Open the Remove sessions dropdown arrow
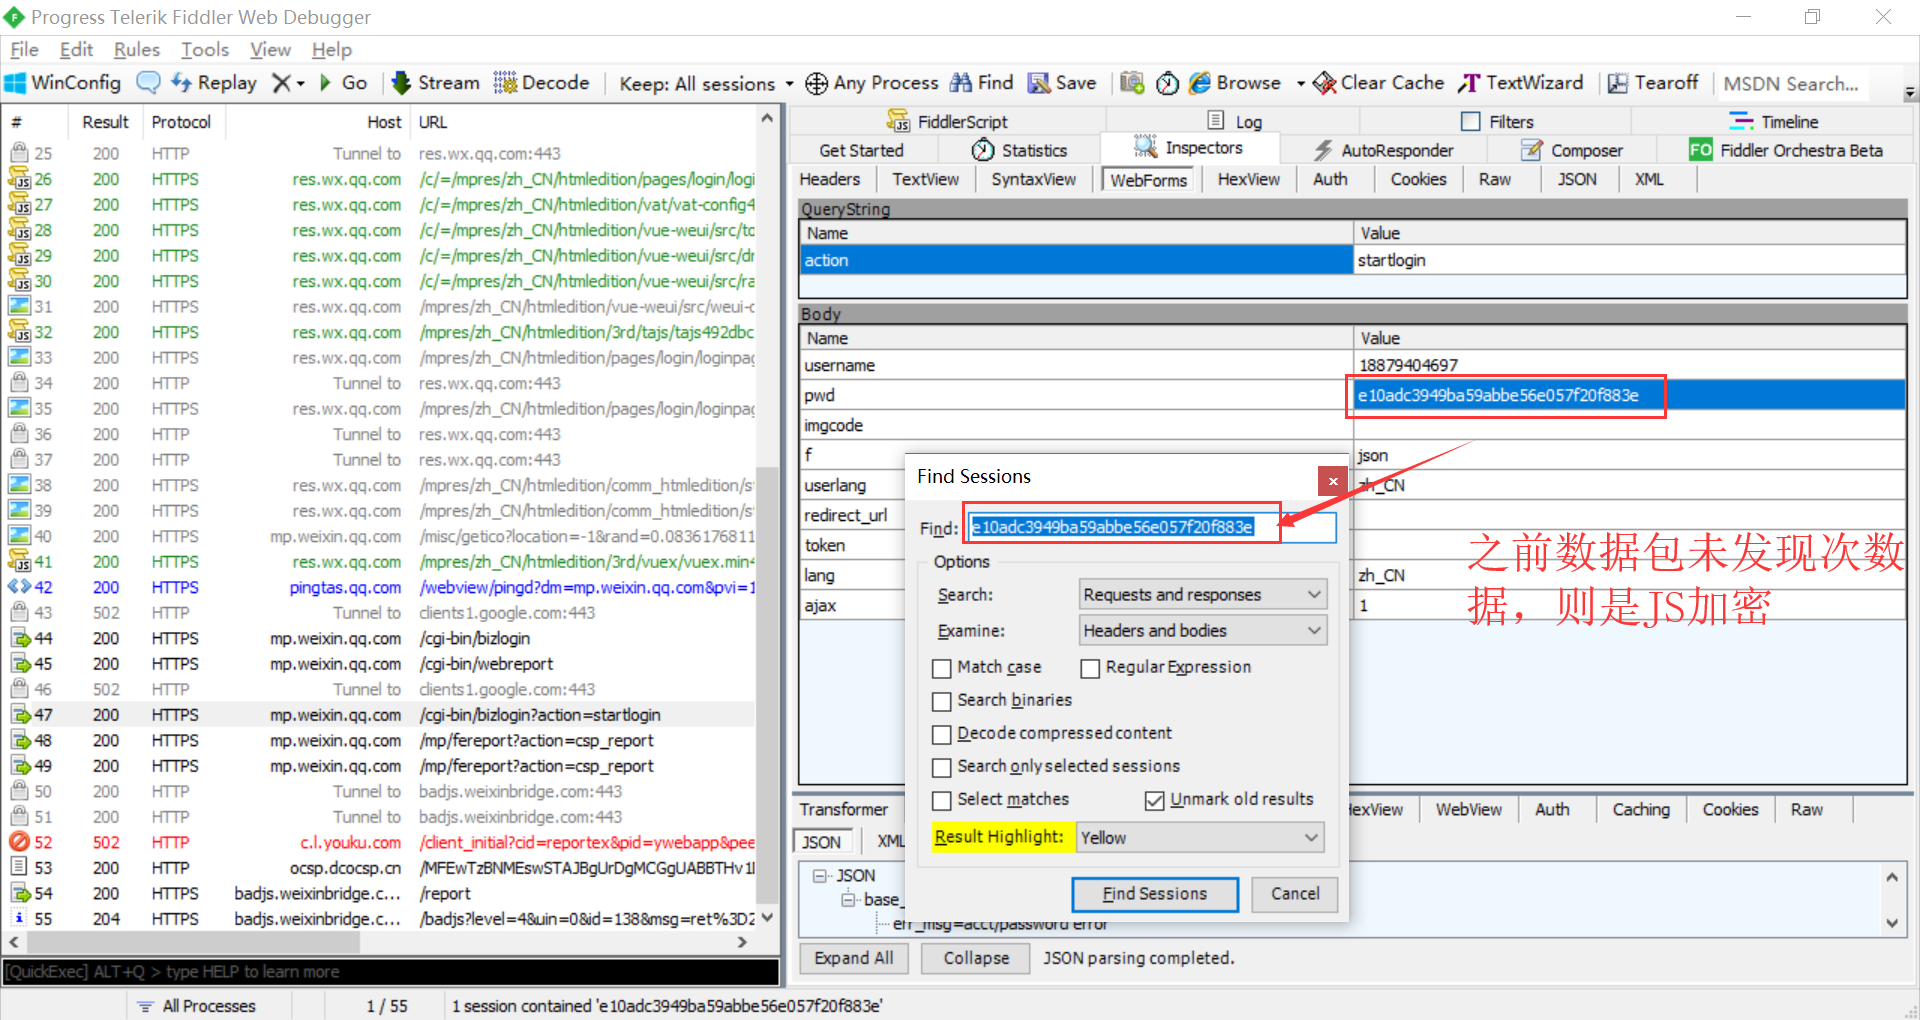The height and width of the screenshot is (1020, 1920). [x=300, y=84]
